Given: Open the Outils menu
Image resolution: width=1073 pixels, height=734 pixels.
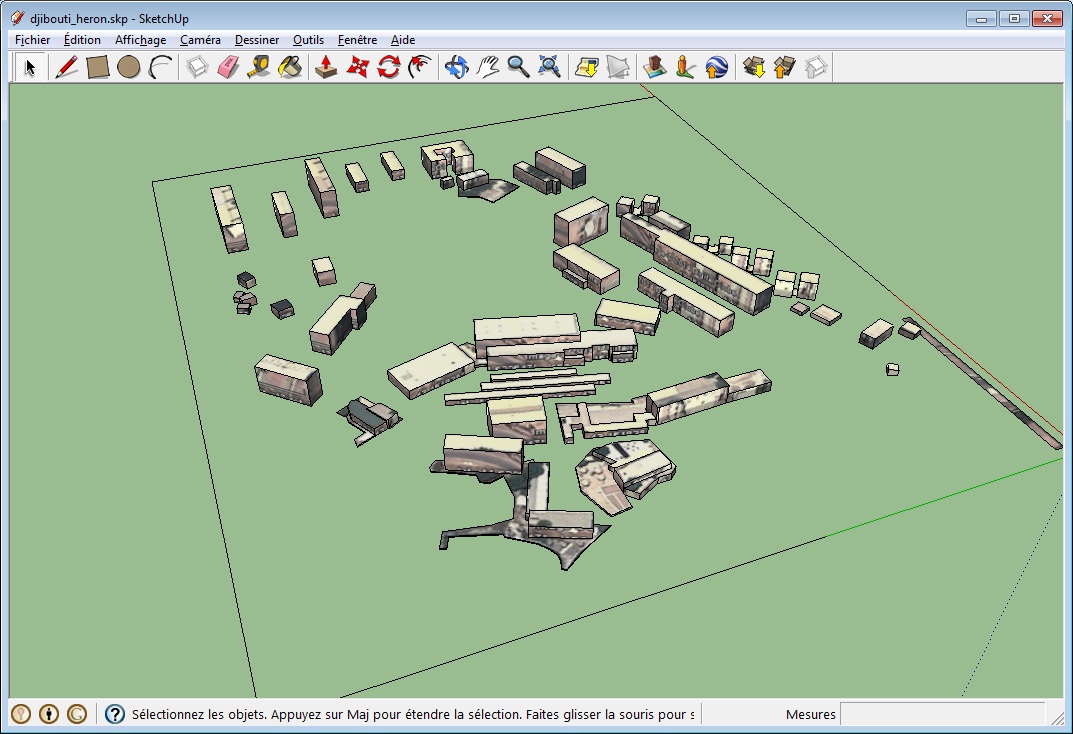Looking at the screenshot, I should click(308, 40).
